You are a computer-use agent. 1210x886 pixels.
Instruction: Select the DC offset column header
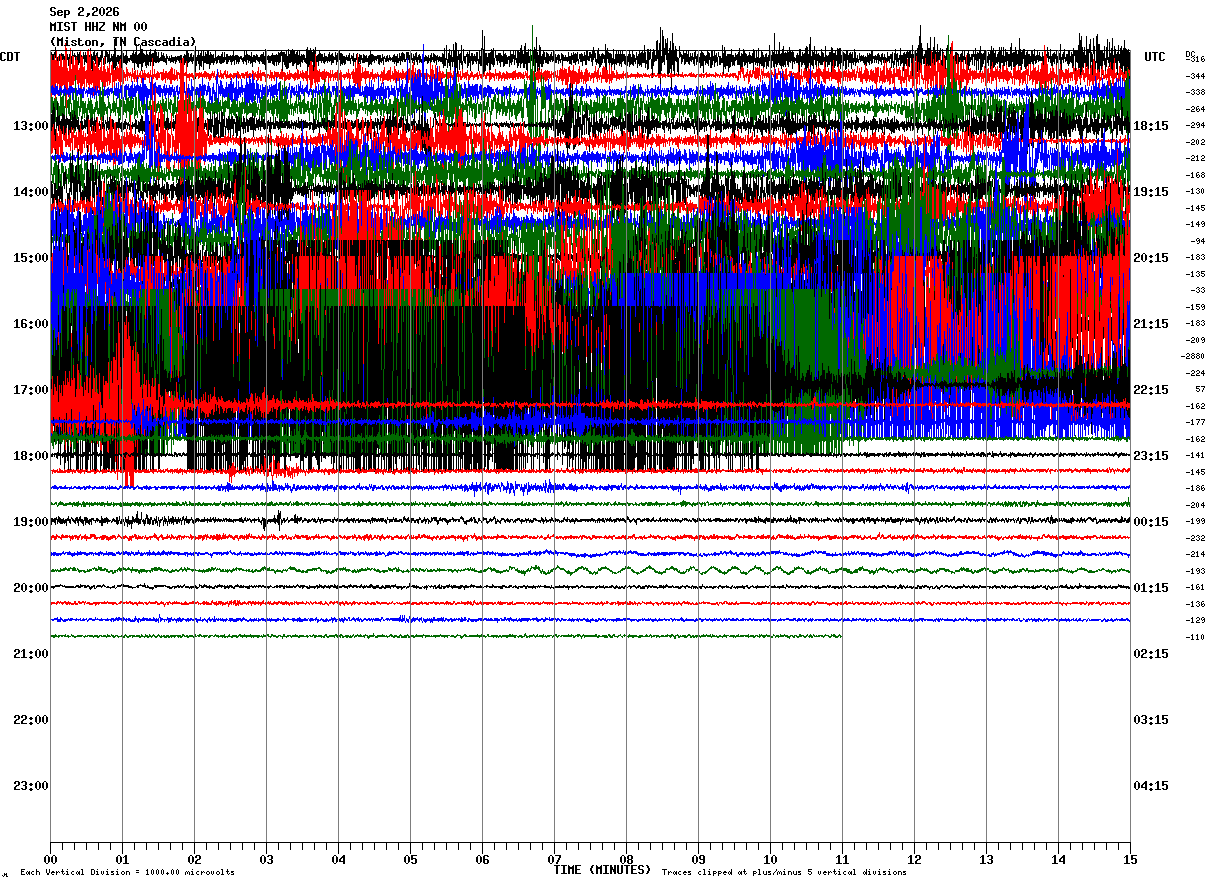click(x=1190, y=54)
